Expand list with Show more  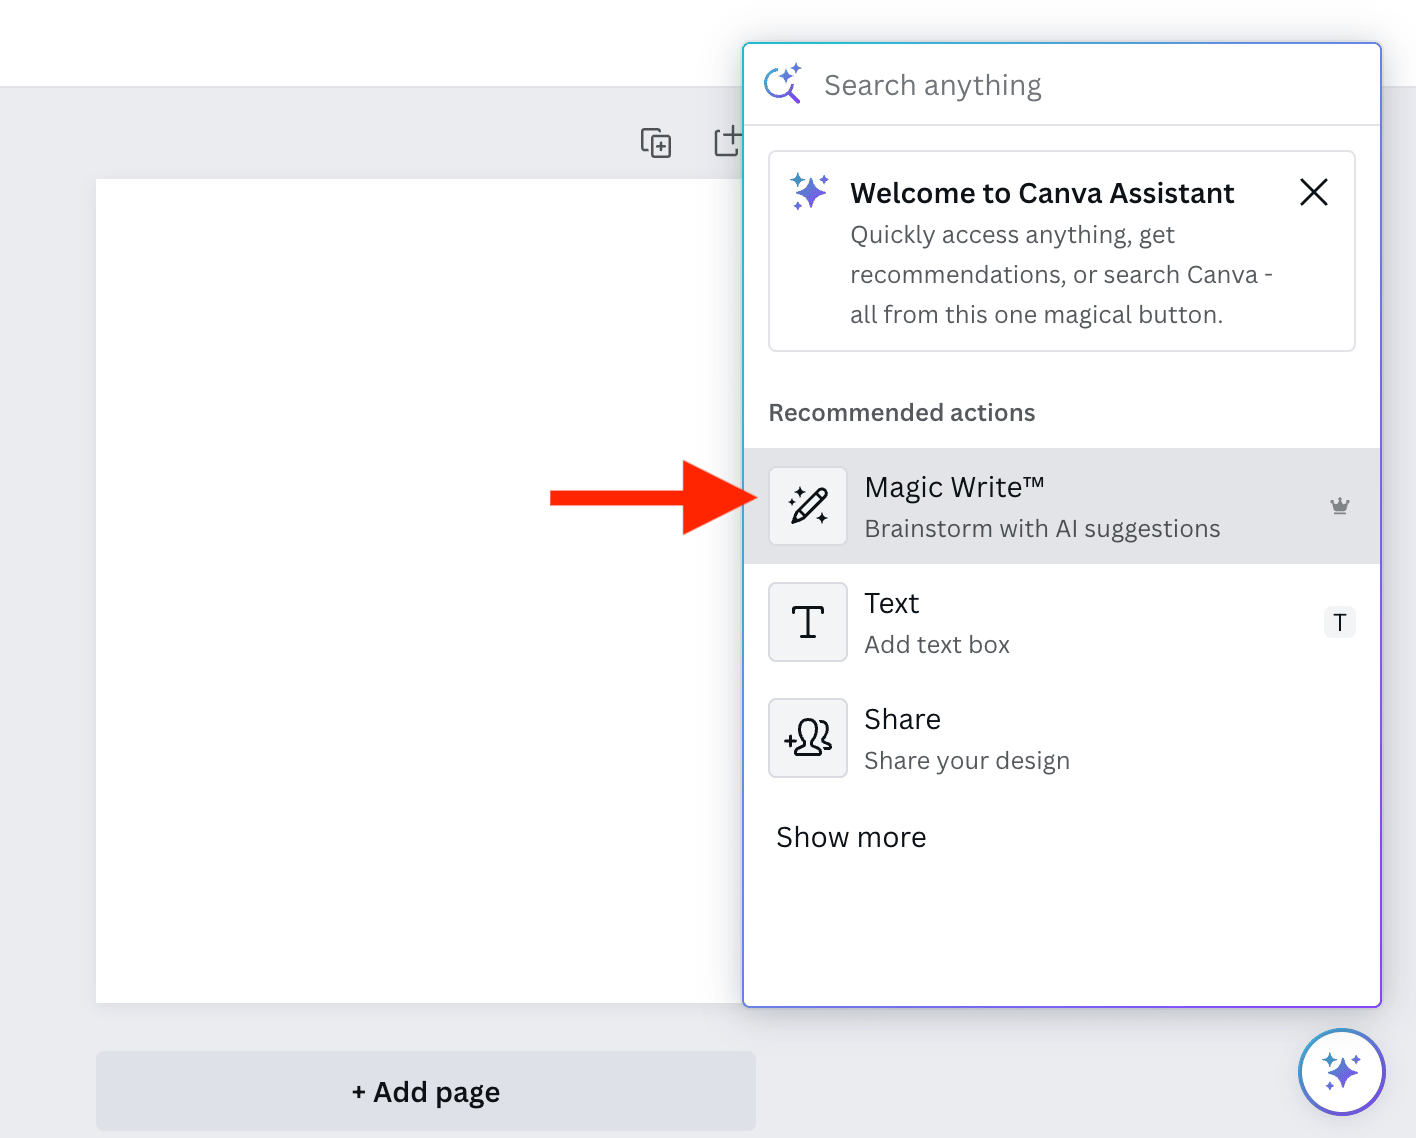point(851,837)
